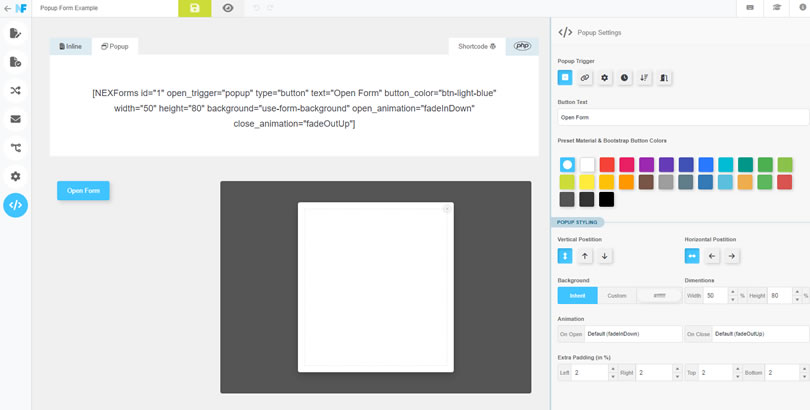Open the On Close animation dropdown
The width and height of the screenshot is (810, 410).
(x=760, y=334)
